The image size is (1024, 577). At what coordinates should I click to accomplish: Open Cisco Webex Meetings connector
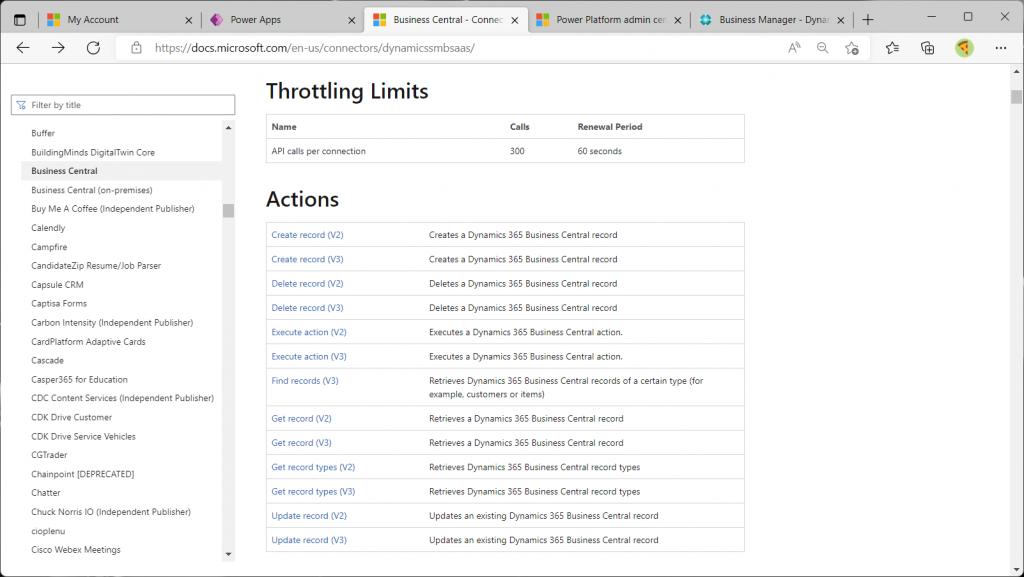(x=76, y=550)
